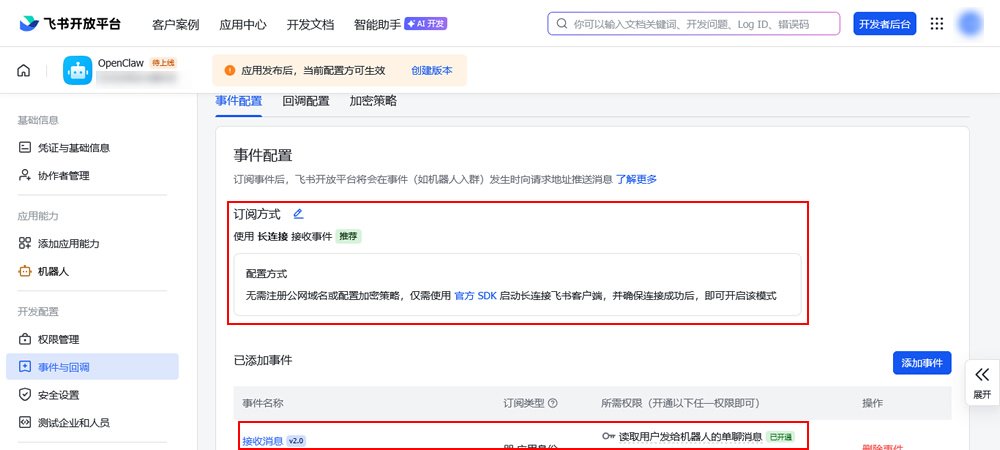The width and height of the screenshot is (1000, 450).
Task: Click the home icon in breadcrumb
Action: [24, 70]
